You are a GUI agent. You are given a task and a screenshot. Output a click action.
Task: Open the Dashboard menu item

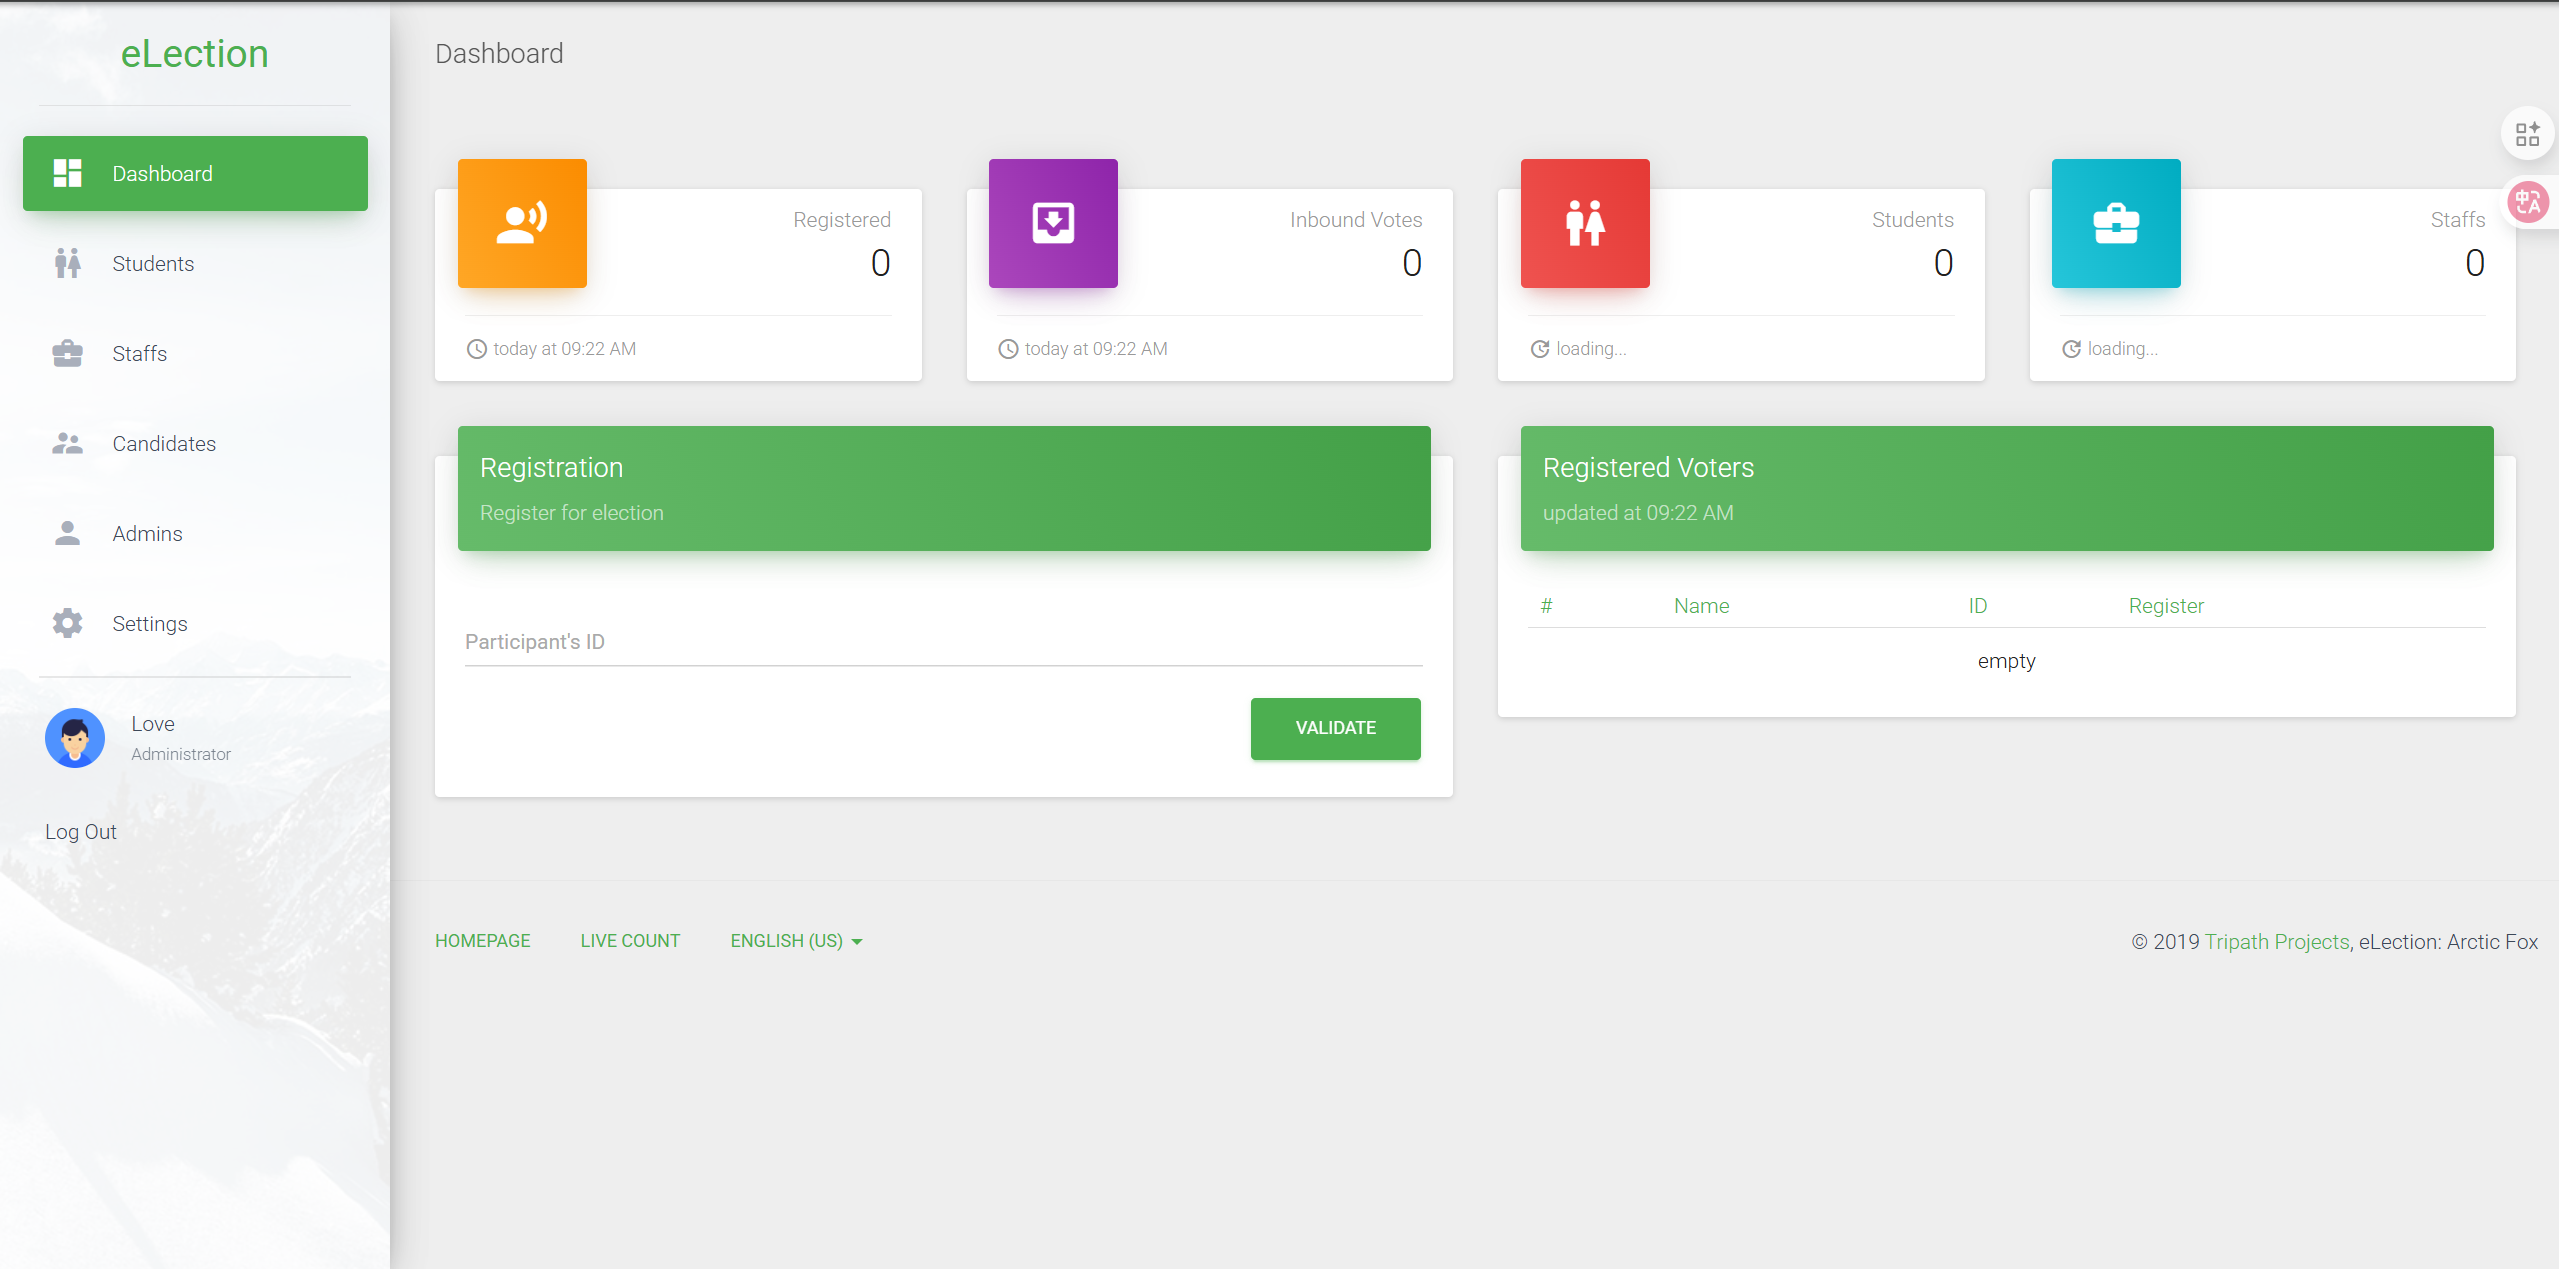[195, 173]
